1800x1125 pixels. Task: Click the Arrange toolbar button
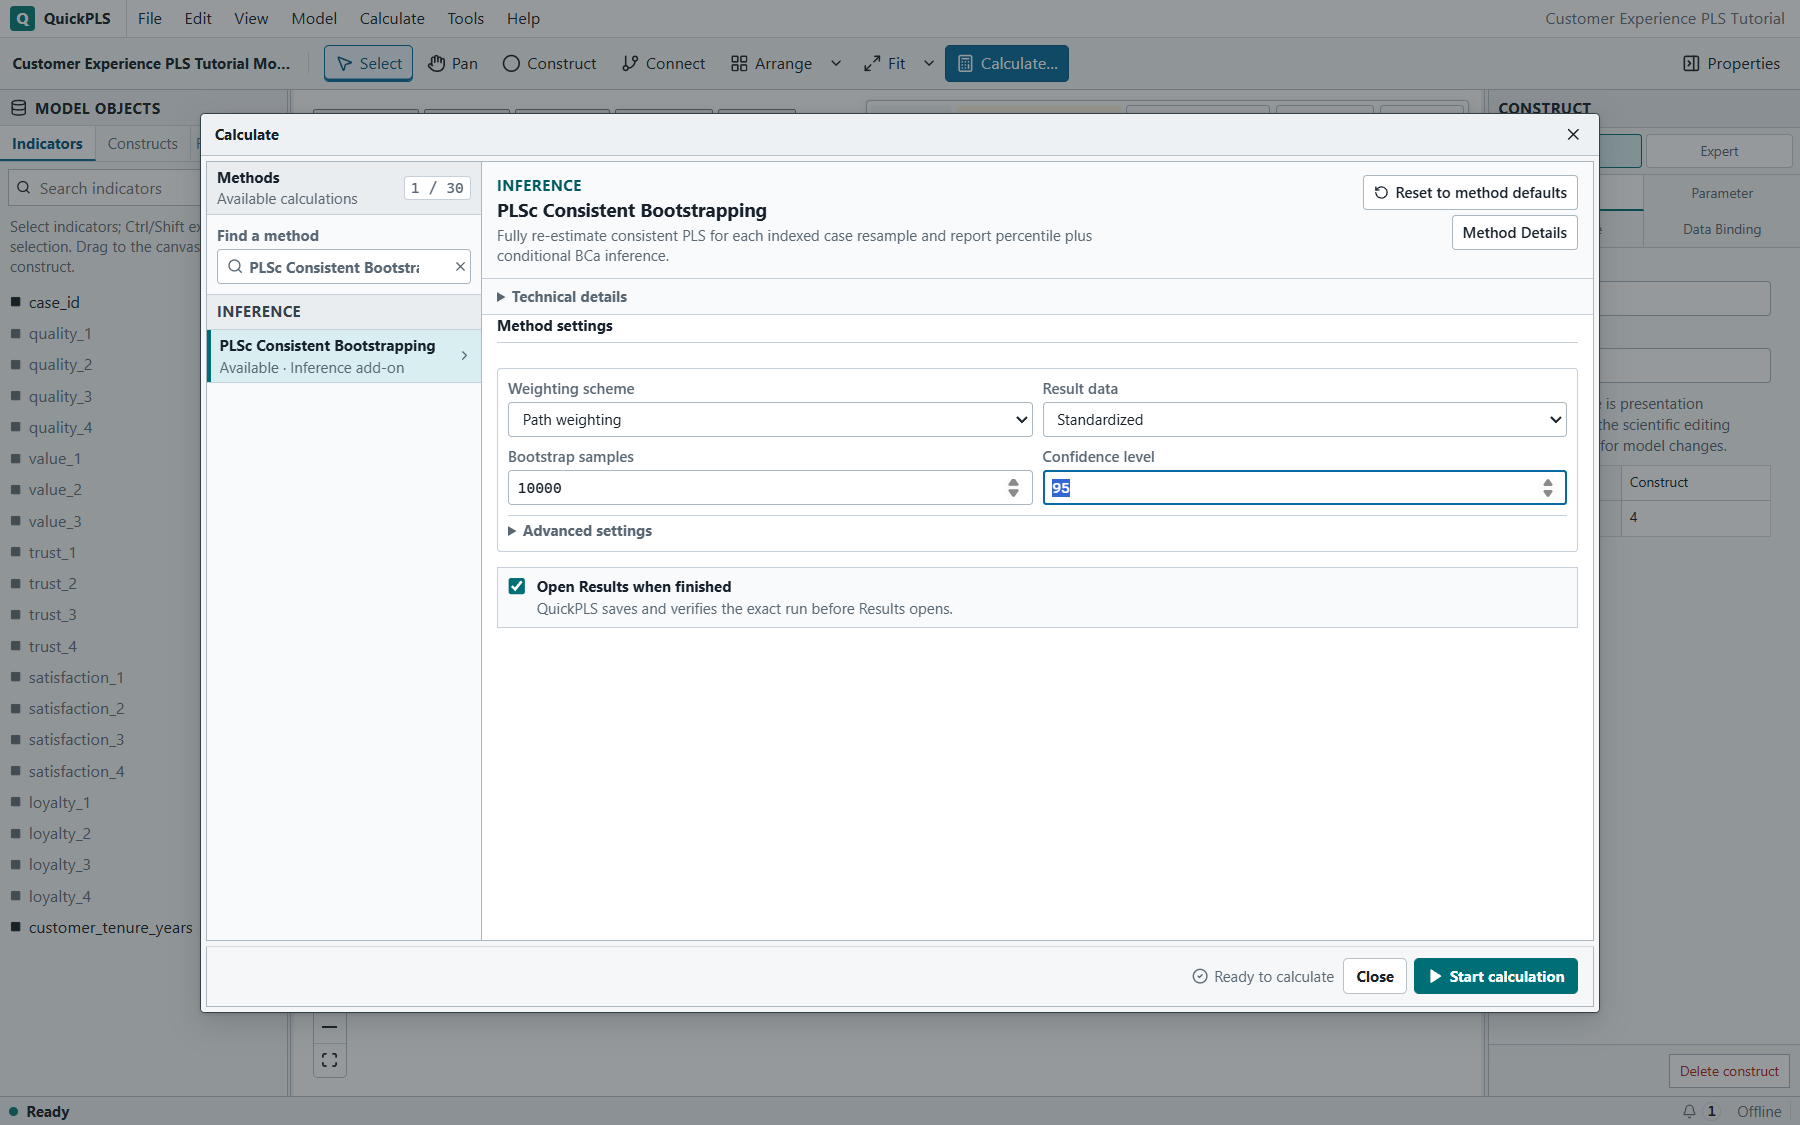click(771, 63)
